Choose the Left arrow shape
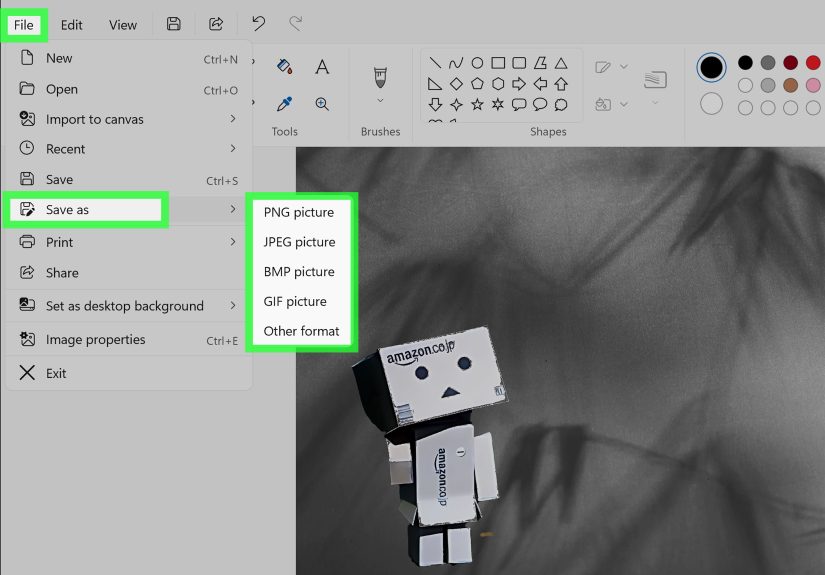This screenshot has width=825, height=575. pos(540,84)
